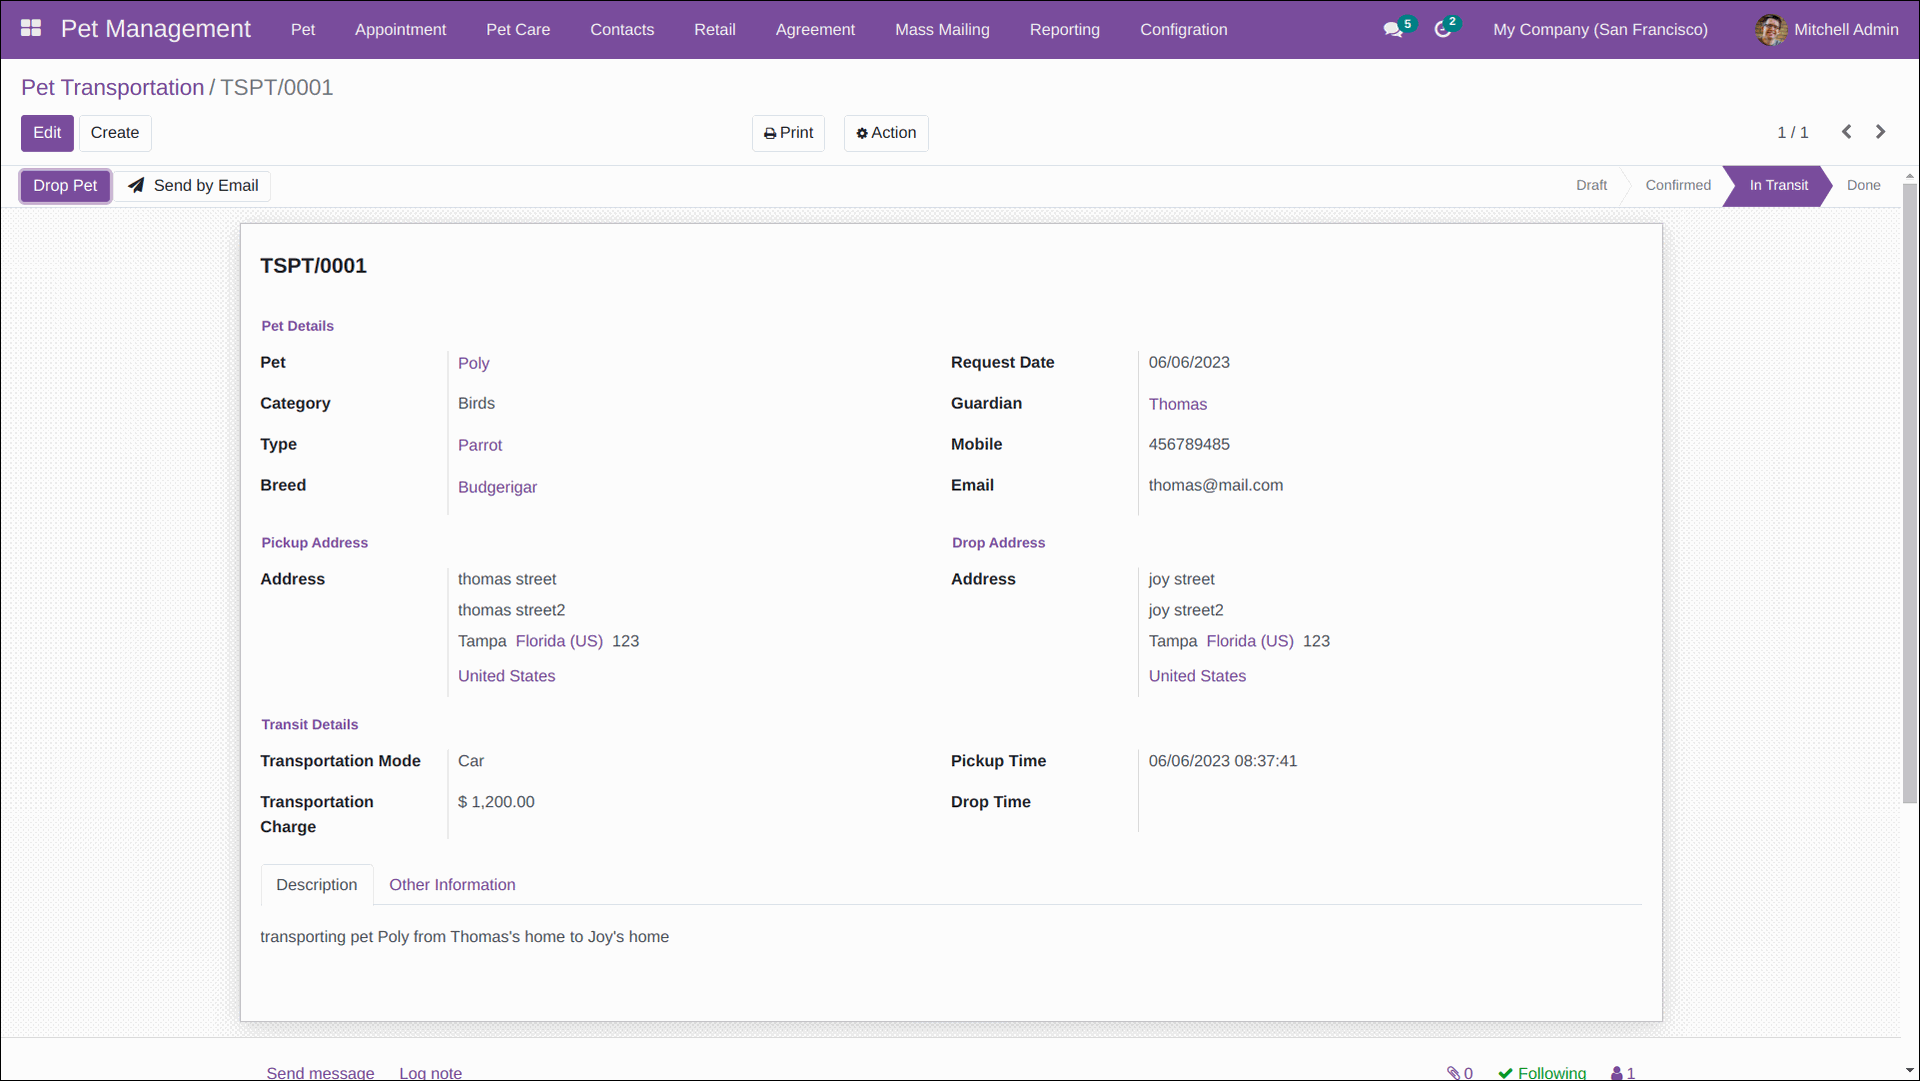Expand the Reporting menu
Screen dimensions: 1920x1081
click(1064, 30)
